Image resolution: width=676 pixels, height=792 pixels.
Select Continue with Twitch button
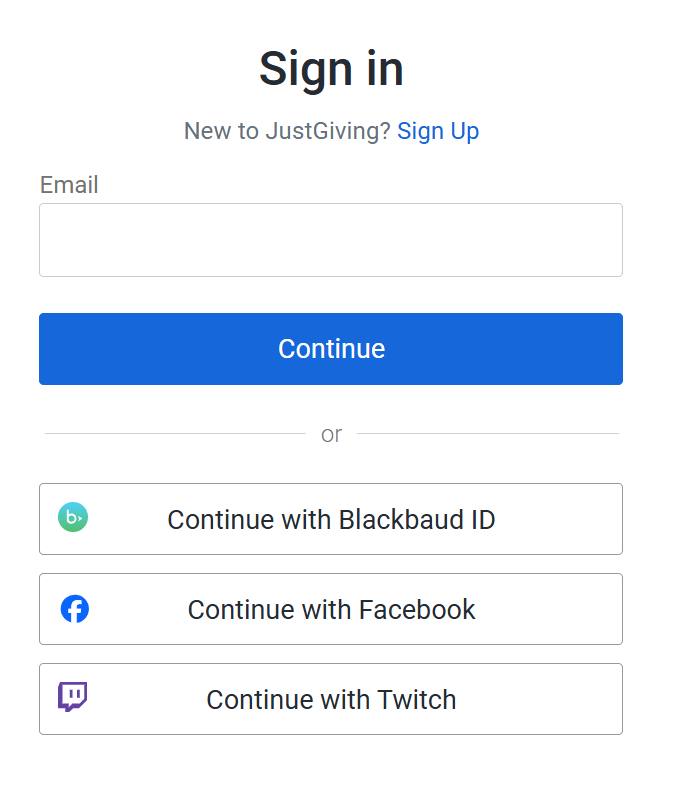[x=330, y=699]
